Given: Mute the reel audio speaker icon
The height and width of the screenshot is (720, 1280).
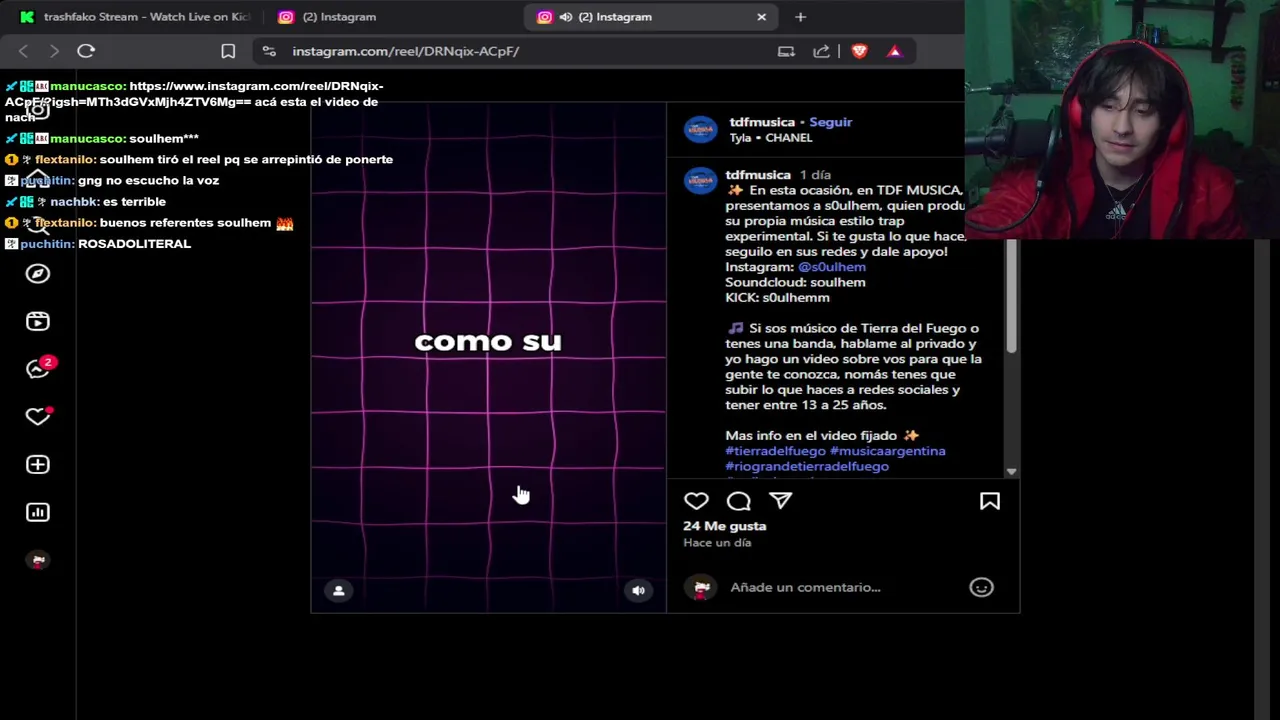Looking at the screenshot, I should click(638, 591).
